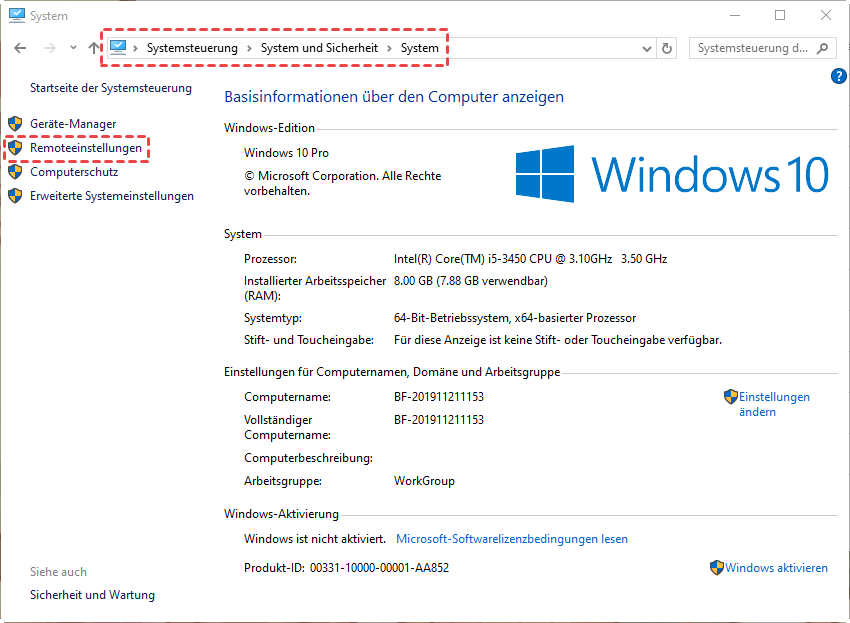Click the search magnifier icon
850x623 pixels.
823,48
